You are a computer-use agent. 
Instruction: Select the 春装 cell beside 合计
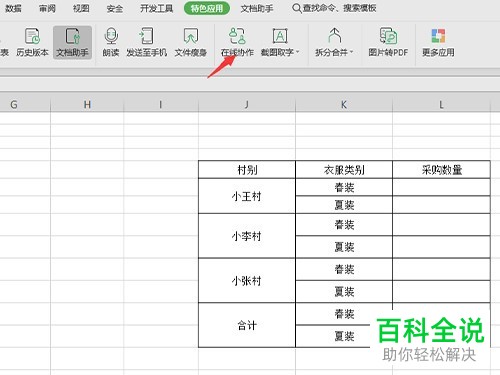344,314
